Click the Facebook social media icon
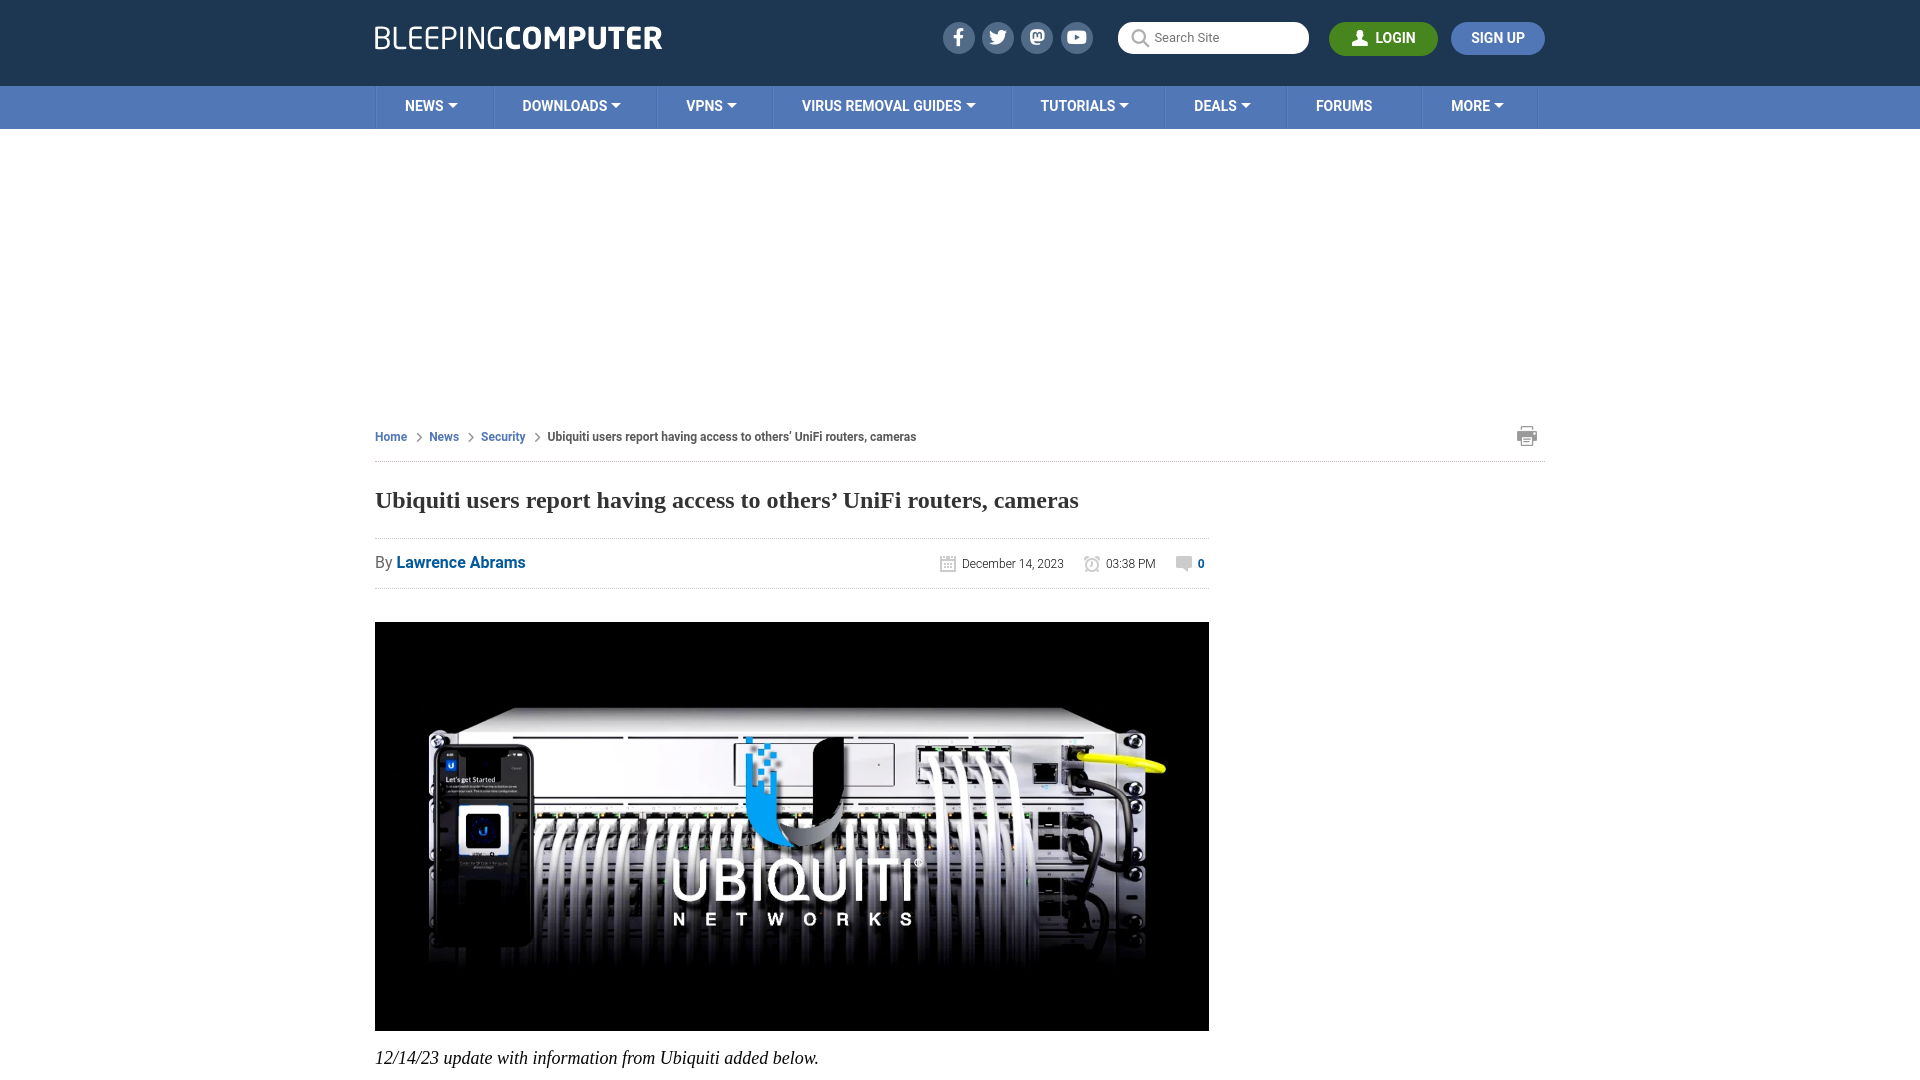 (959, 37)
